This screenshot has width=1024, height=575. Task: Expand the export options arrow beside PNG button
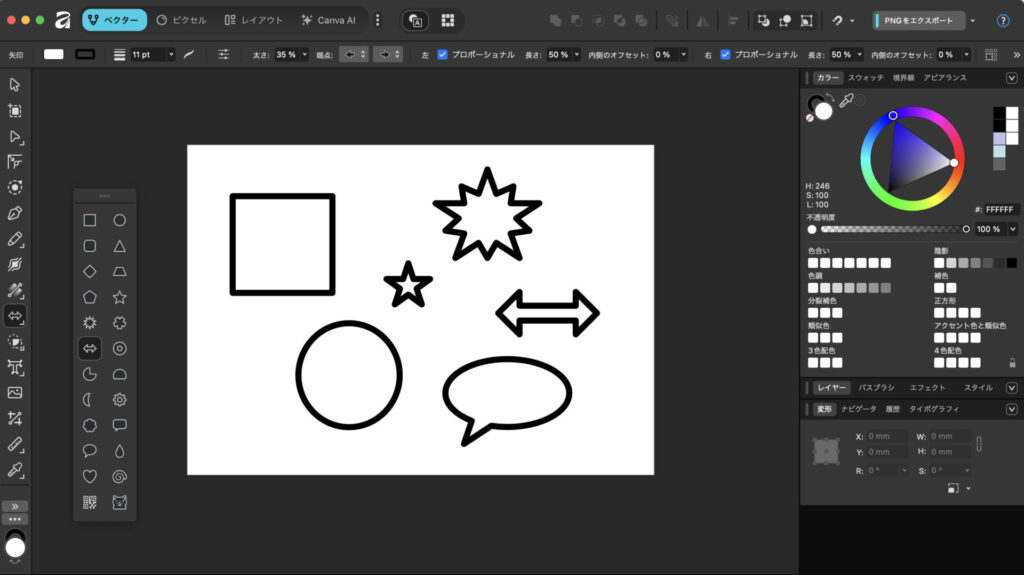pyautogui.click(x=973, y=20)
